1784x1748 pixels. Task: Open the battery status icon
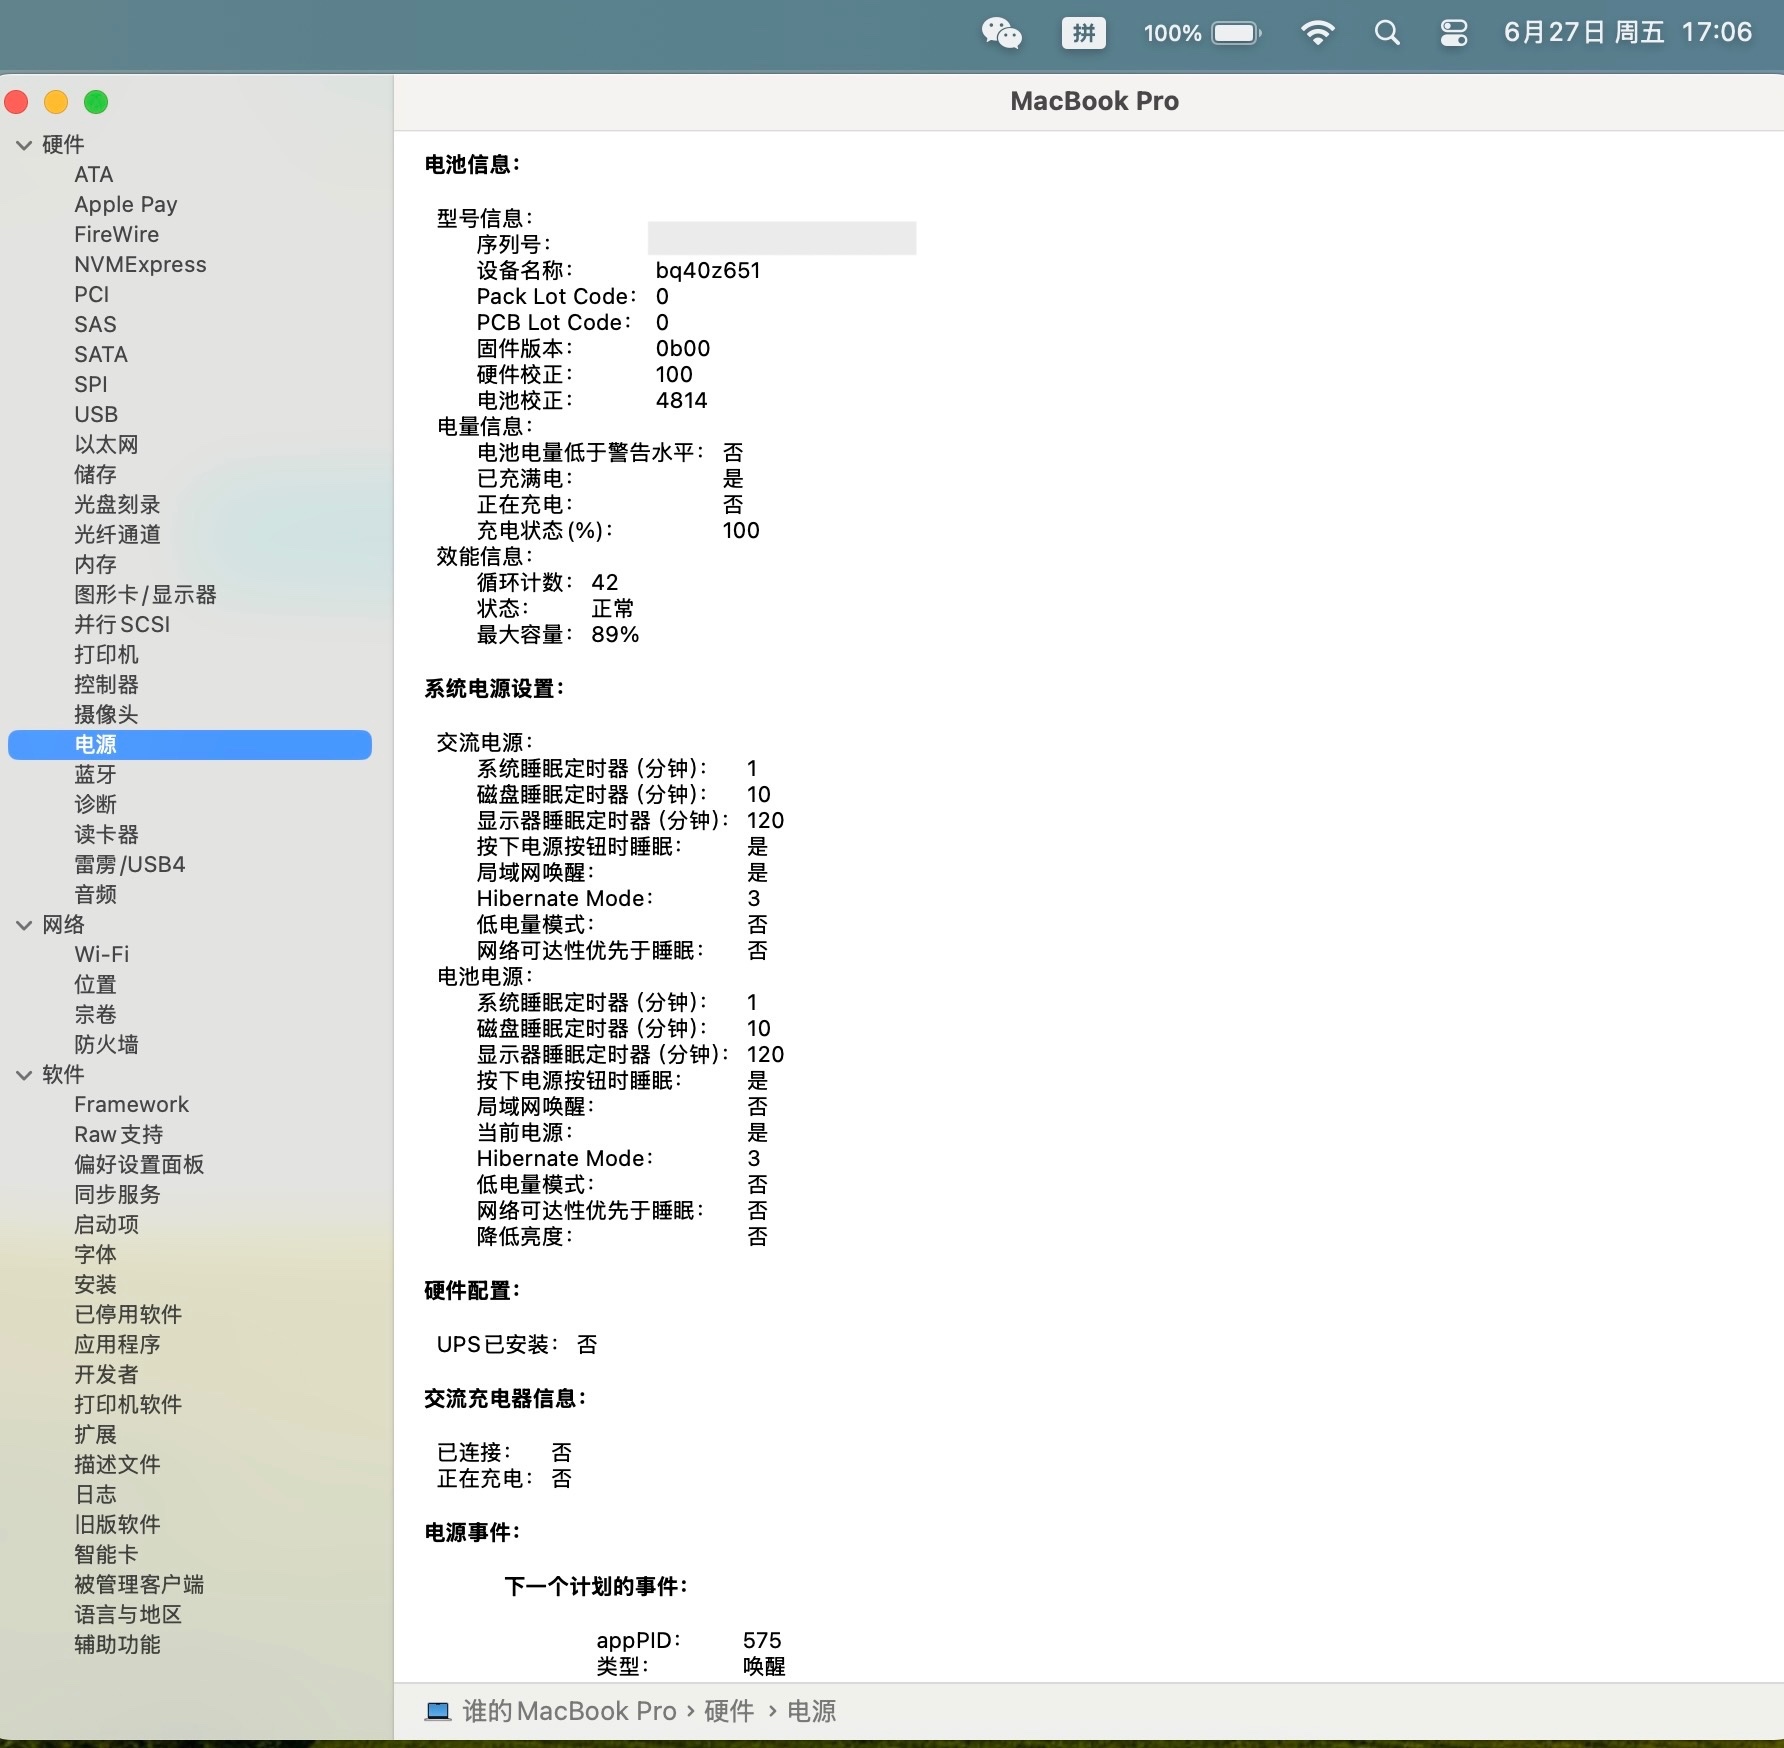click(1236, 33)
